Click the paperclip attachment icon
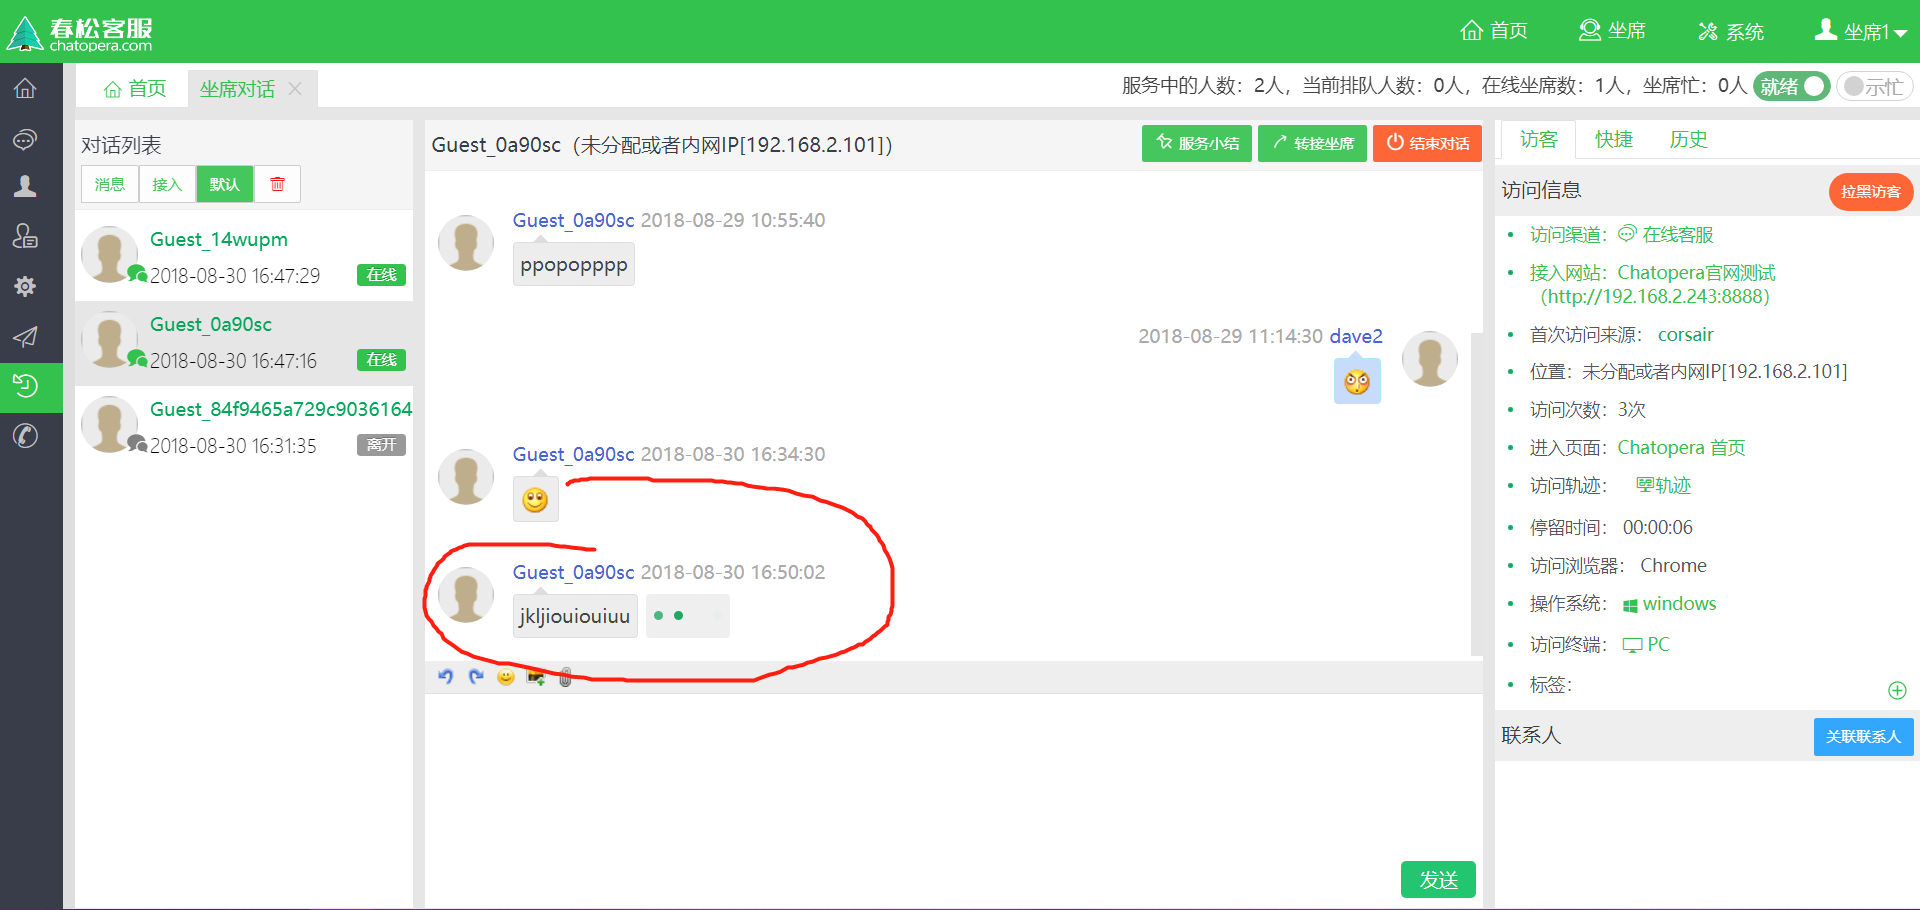The width and height of the screenshot is (1920, 910). pos(565,677)
